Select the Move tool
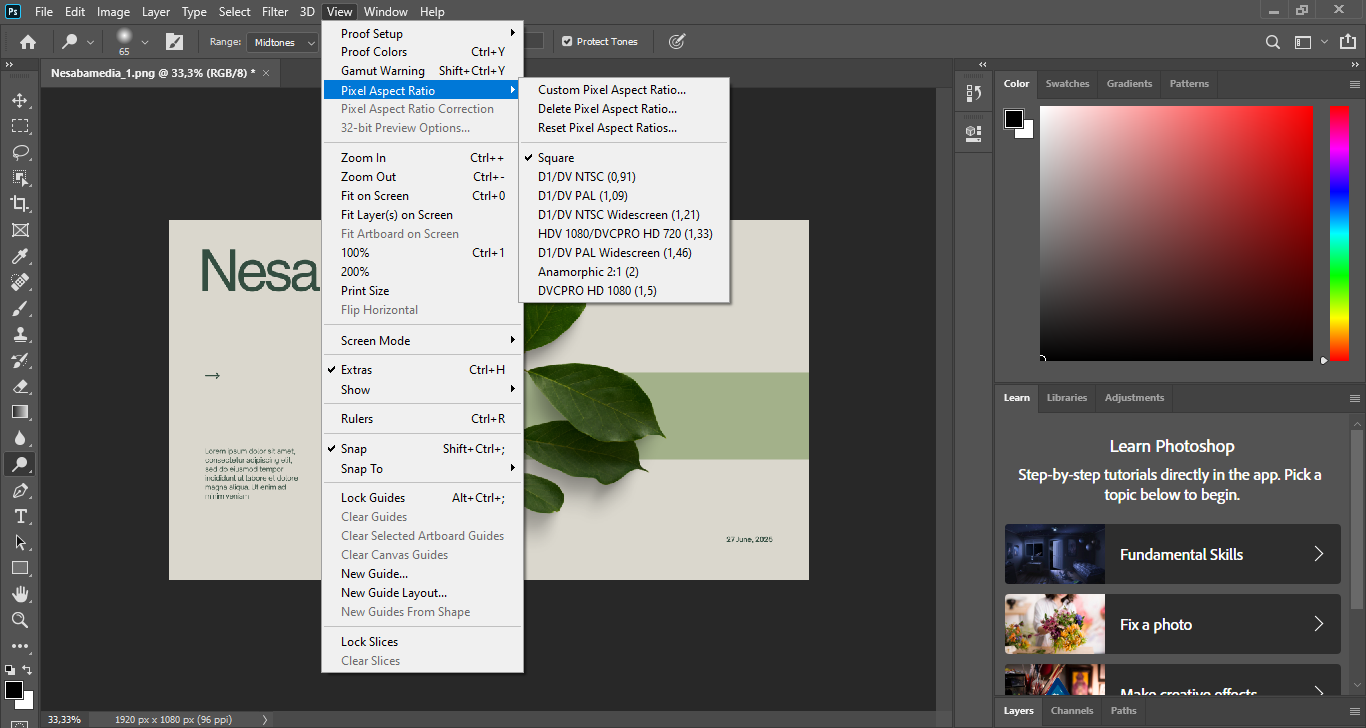Image resolution: width=1366 pixels, height=728 pixels. pos(19,101)
